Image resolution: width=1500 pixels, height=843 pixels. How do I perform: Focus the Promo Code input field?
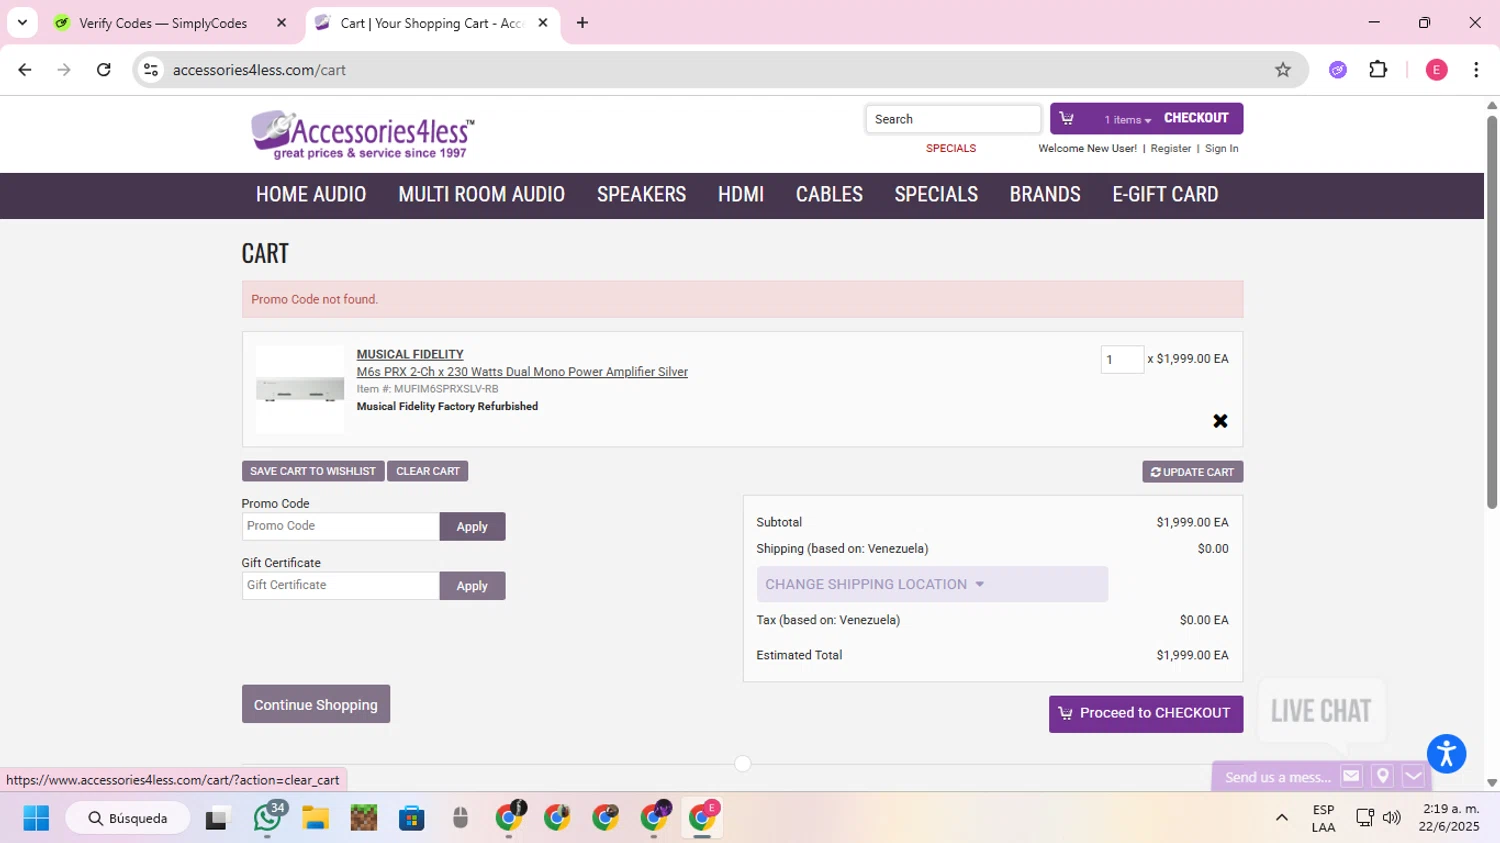pyautogui.click(x=341, y=526)
